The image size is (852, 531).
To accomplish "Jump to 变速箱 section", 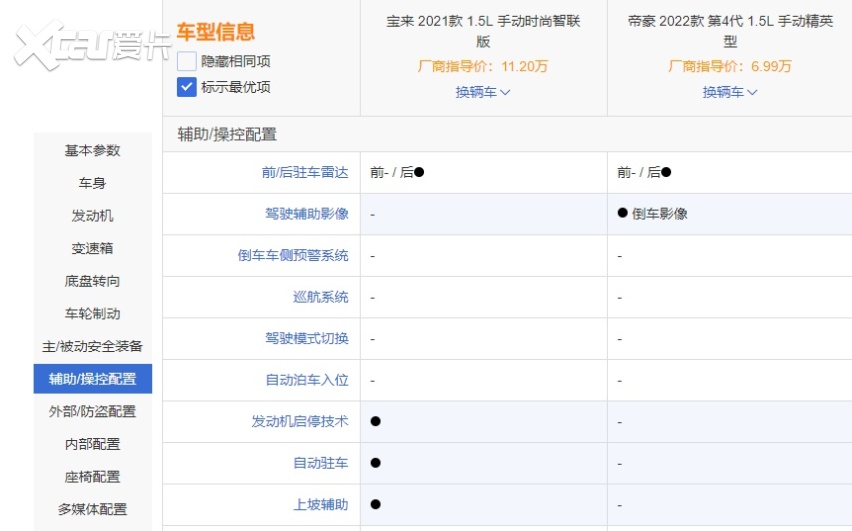I will click(x=92, y=248).
